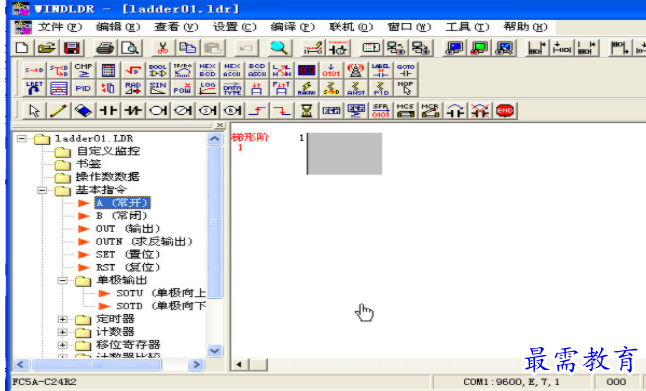Click the SIN trigonometric function icon
646x391 pixels.
tap(158, 88)
